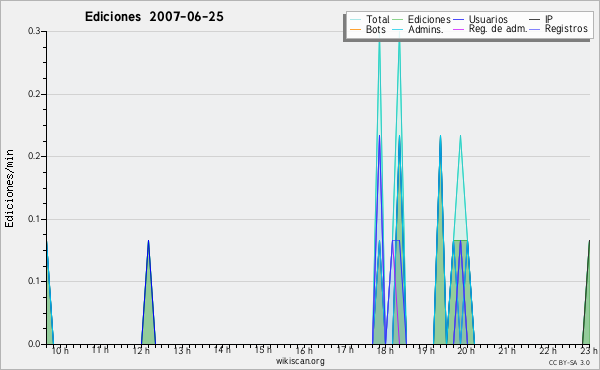Click the '13 h' x-axis label

[x=182, y=351]
